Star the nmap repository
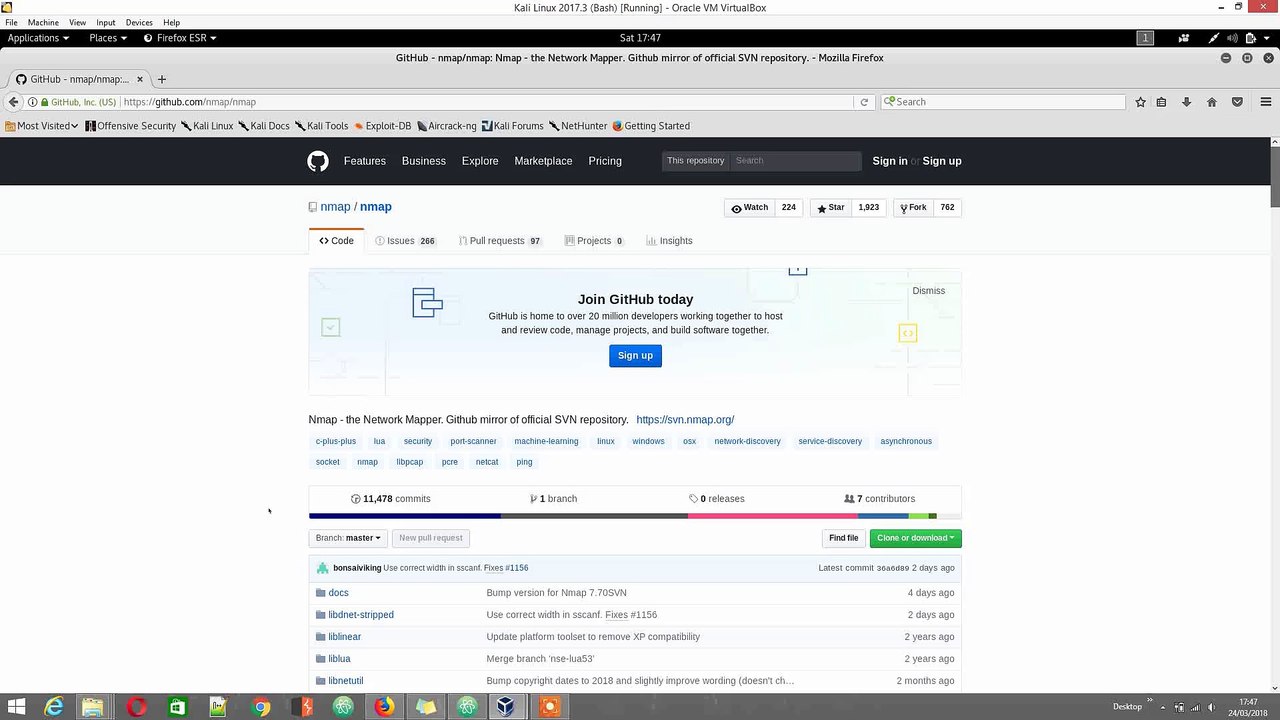Viewport: 1280px width, 720px height. pos(830,208)
